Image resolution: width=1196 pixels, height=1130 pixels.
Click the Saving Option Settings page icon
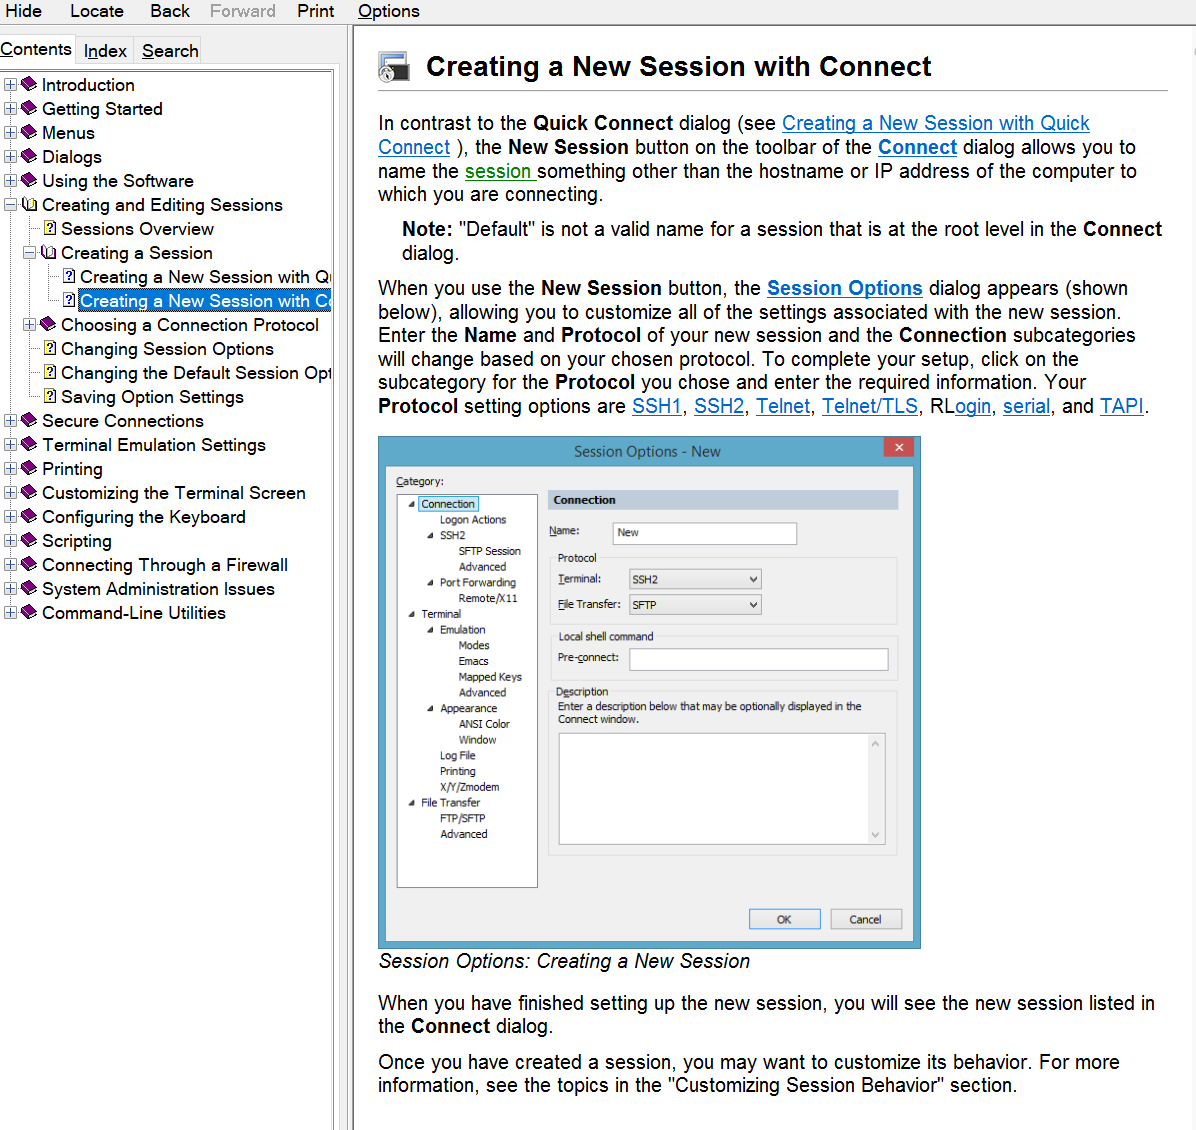point(50,396)
